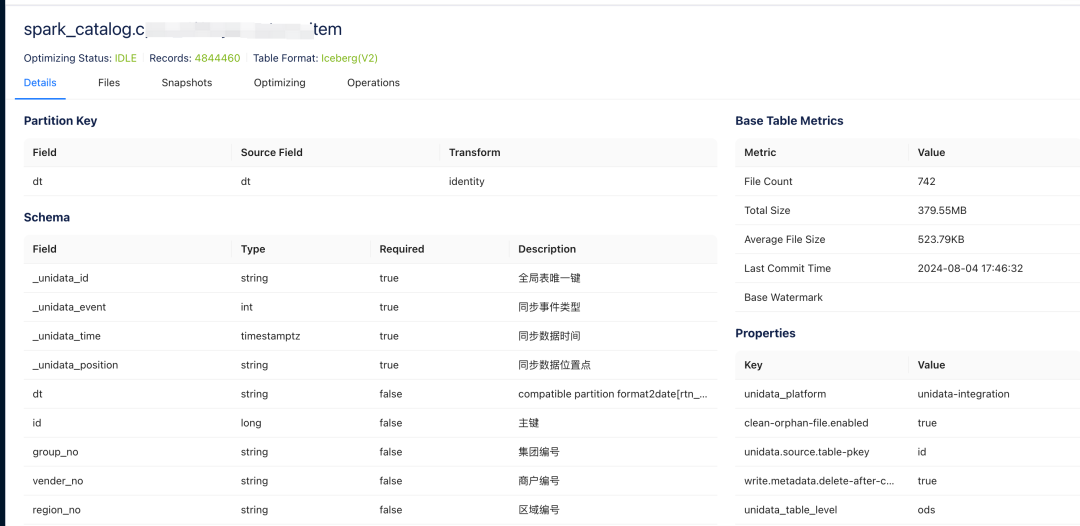The image size is (1080, 526).
Task: Click the truncated write.metadata.delete-after-c... key
Action: point(819,481)
